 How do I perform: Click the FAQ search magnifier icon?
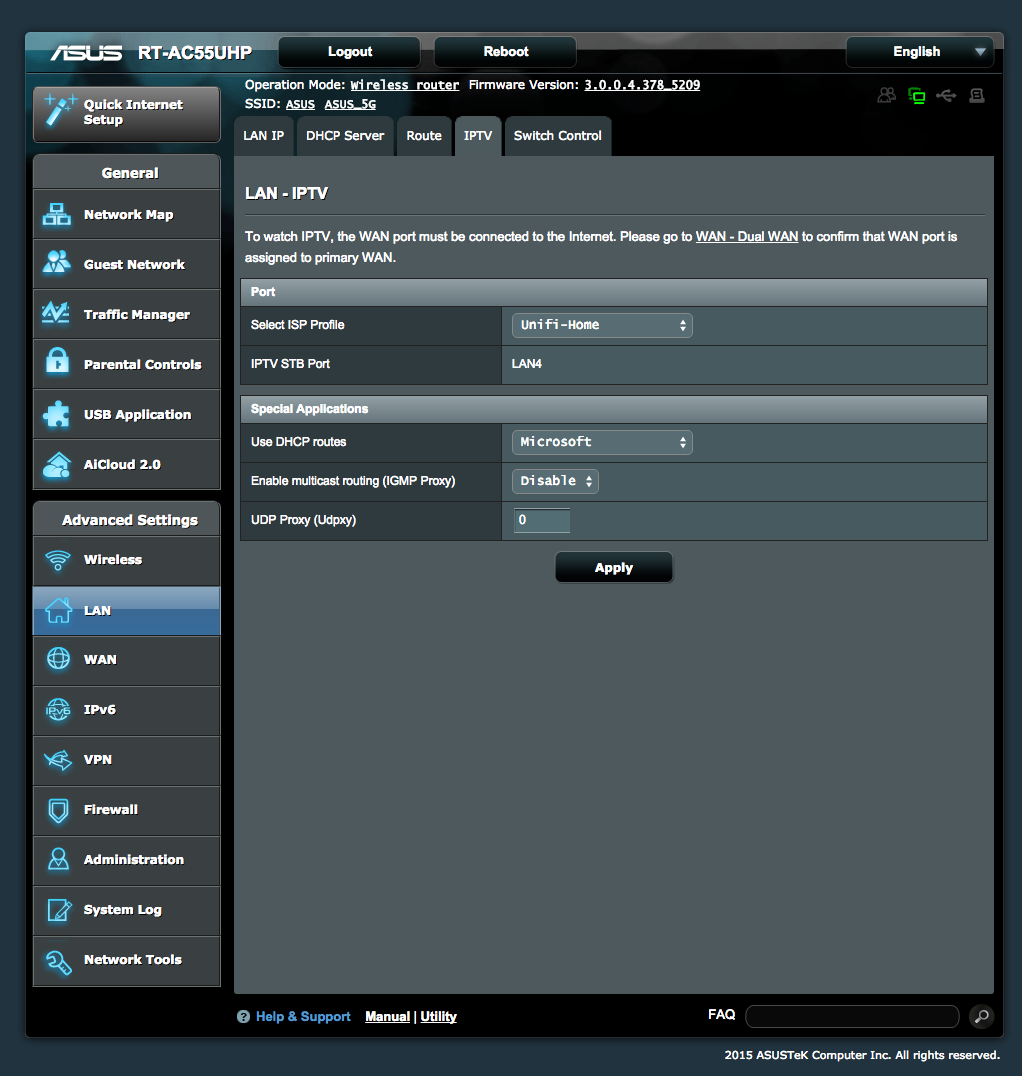click(981, 1017)
